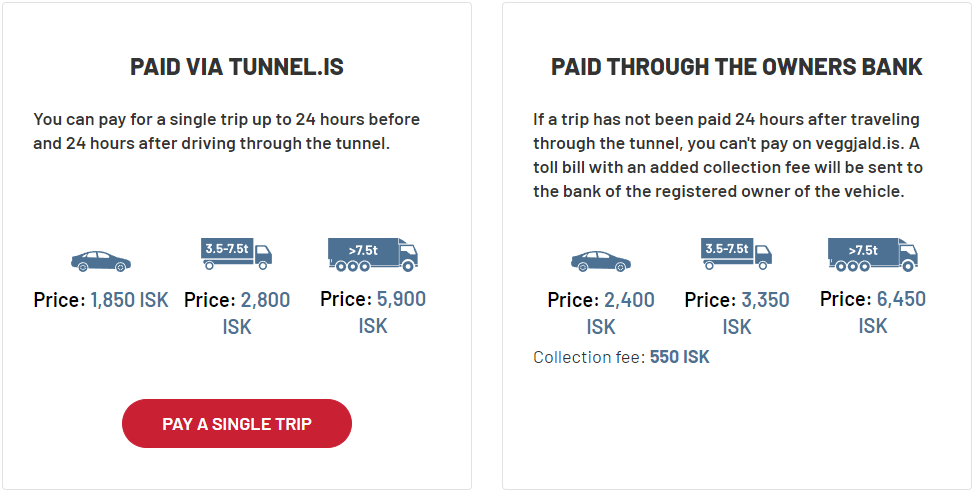Click the >7.5t truck icon in left card

click(373, 254)
